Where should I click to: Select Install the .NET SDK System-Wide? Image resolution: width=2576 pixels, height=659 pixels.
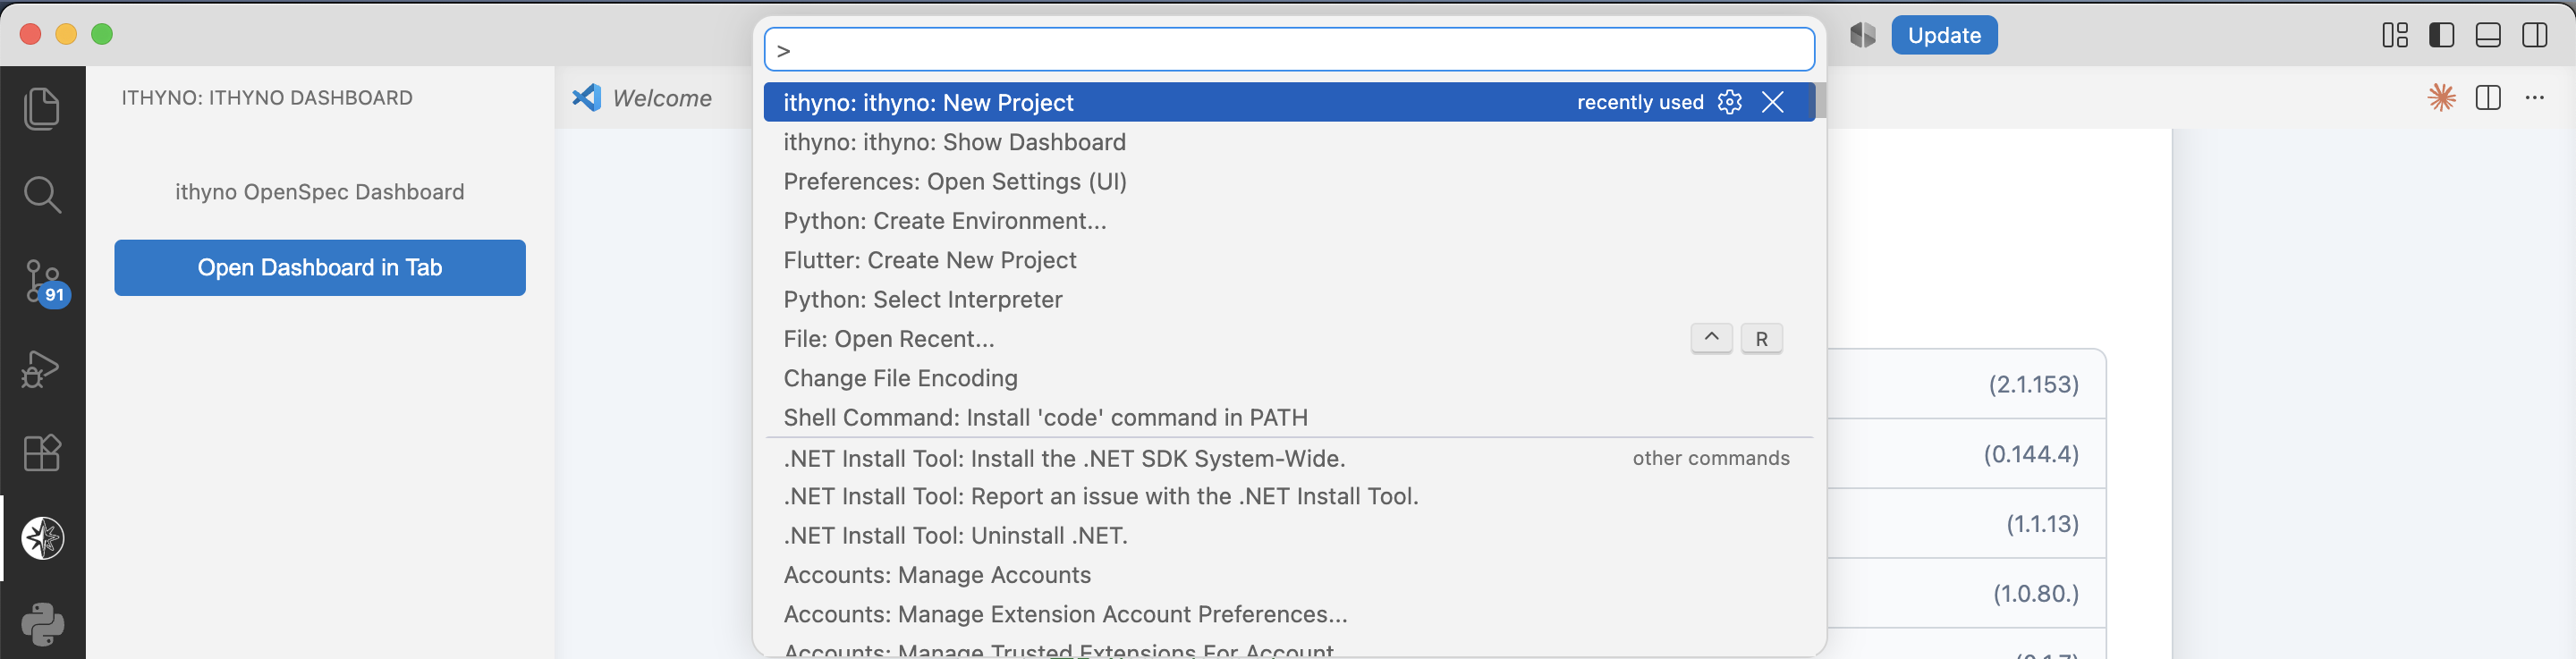pos(1289,458)
